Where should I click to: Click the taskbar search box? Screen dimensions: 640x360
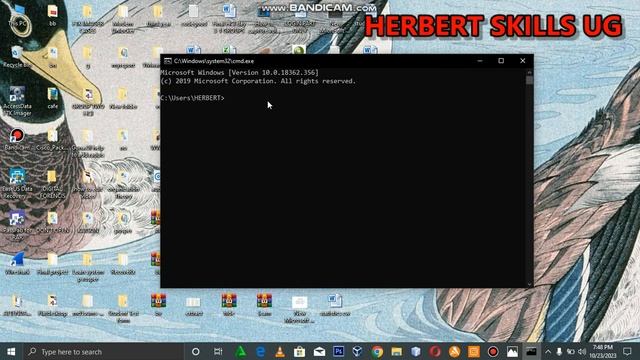(x=104, y=351)
